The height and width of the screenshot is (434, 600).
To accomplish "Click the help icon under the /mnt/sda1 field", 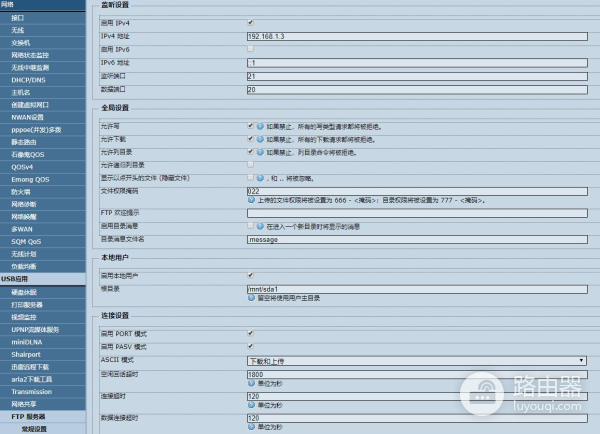I will coord(251,298).
